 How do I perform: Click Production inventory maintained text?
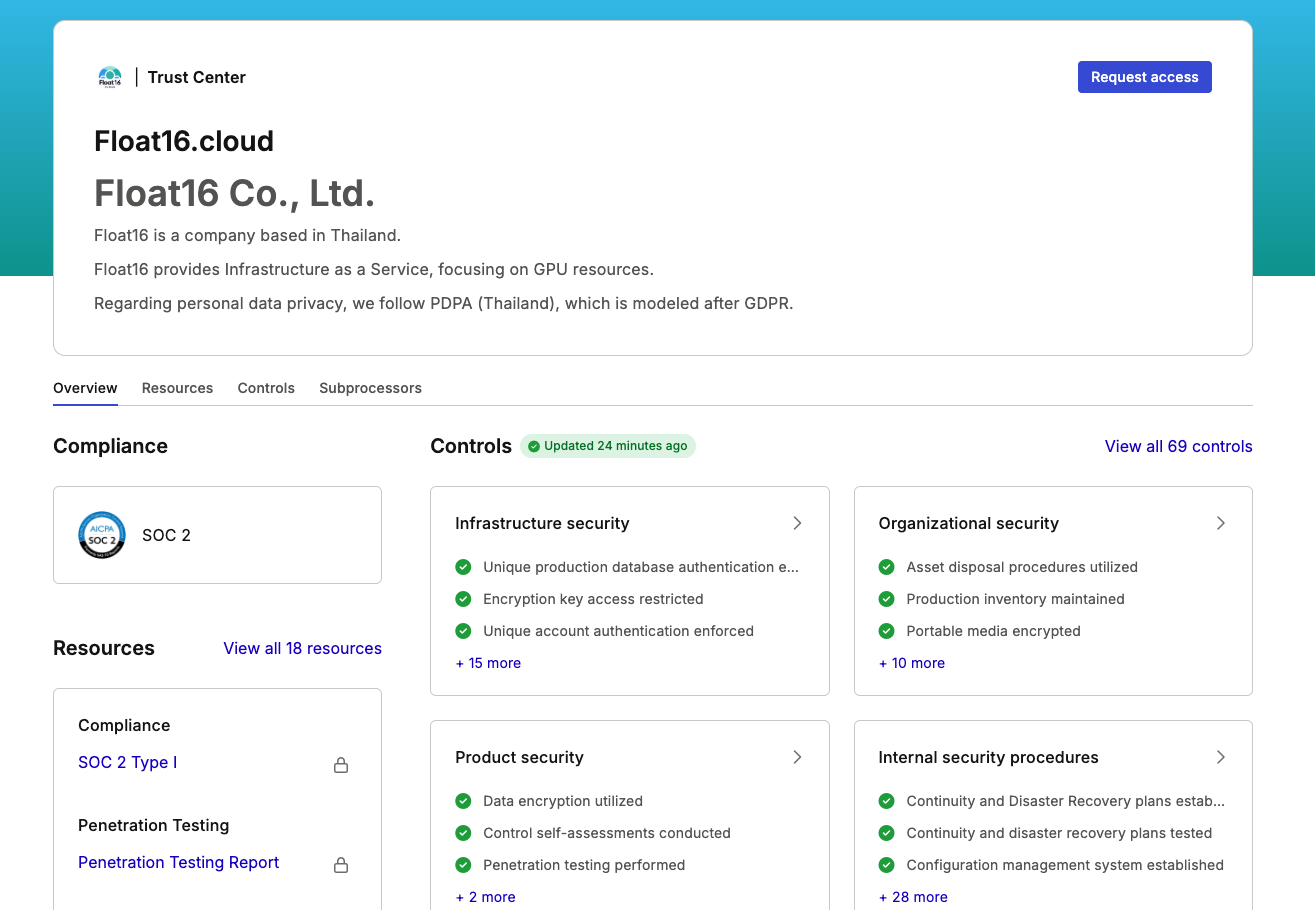(1015, 599)
